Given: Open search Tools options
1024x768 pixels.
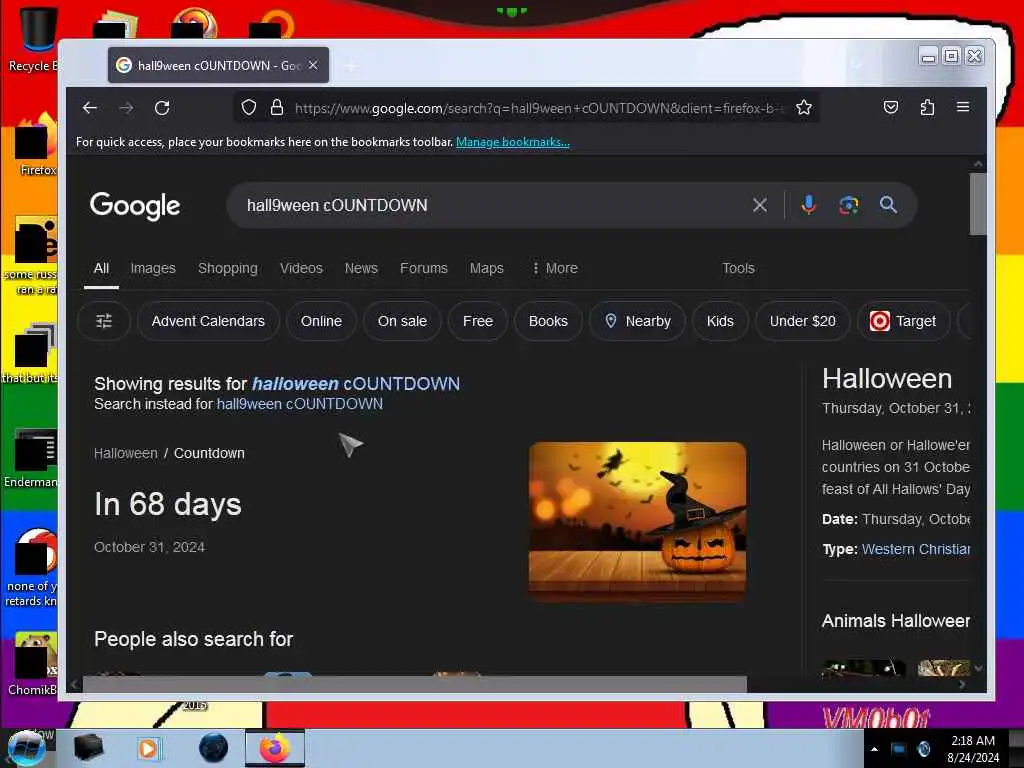Looking at the screenshot, I should (738, 268).
